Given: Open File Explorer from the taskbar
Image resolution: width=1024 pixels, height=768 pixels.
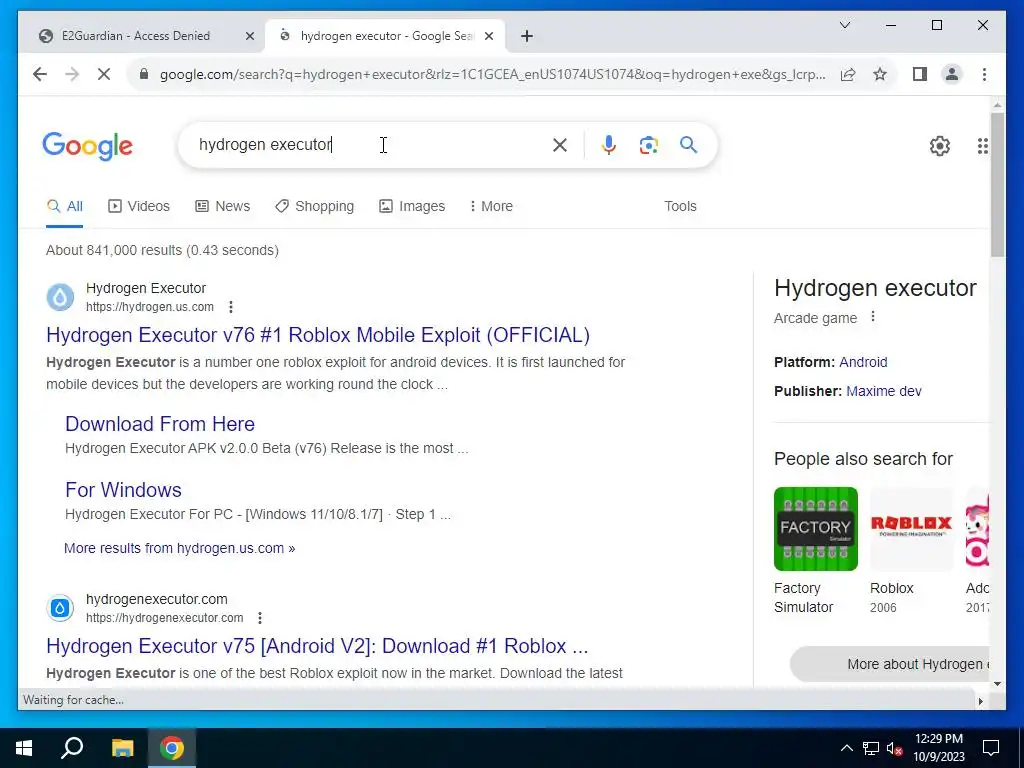Looking at the screenshot, I should (122, 748).
